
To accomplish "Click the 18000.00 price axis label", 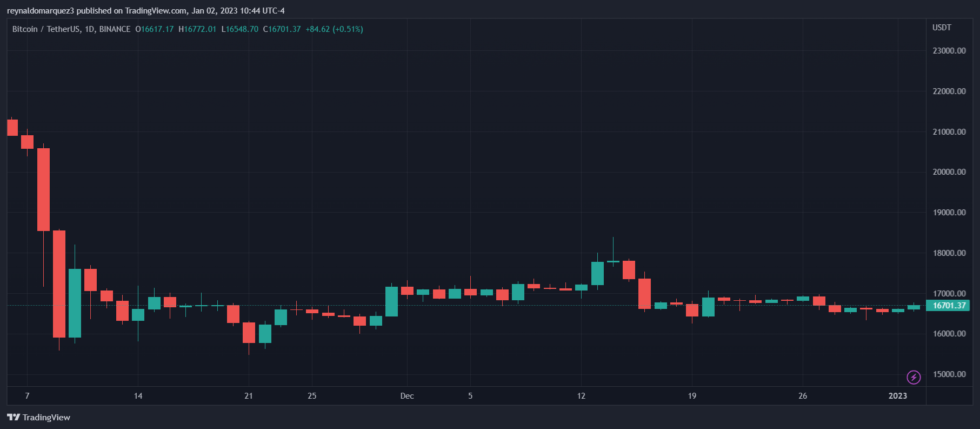I will pos(948,253).
